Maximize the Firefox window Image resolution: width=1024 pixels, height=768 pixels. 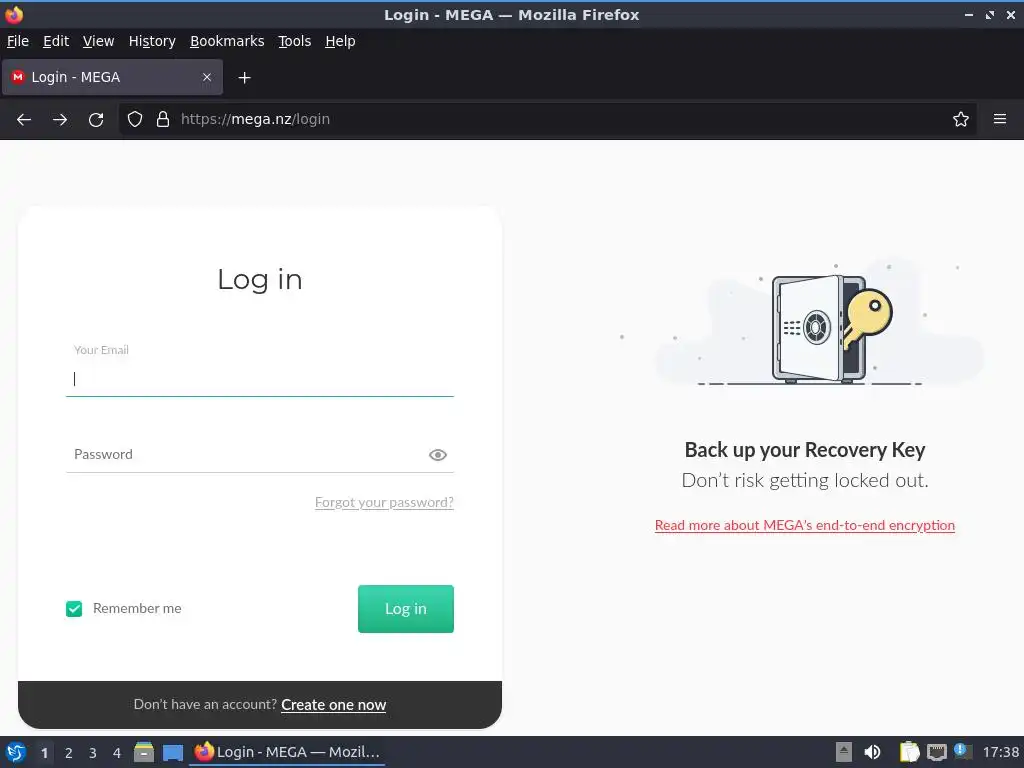990,15
